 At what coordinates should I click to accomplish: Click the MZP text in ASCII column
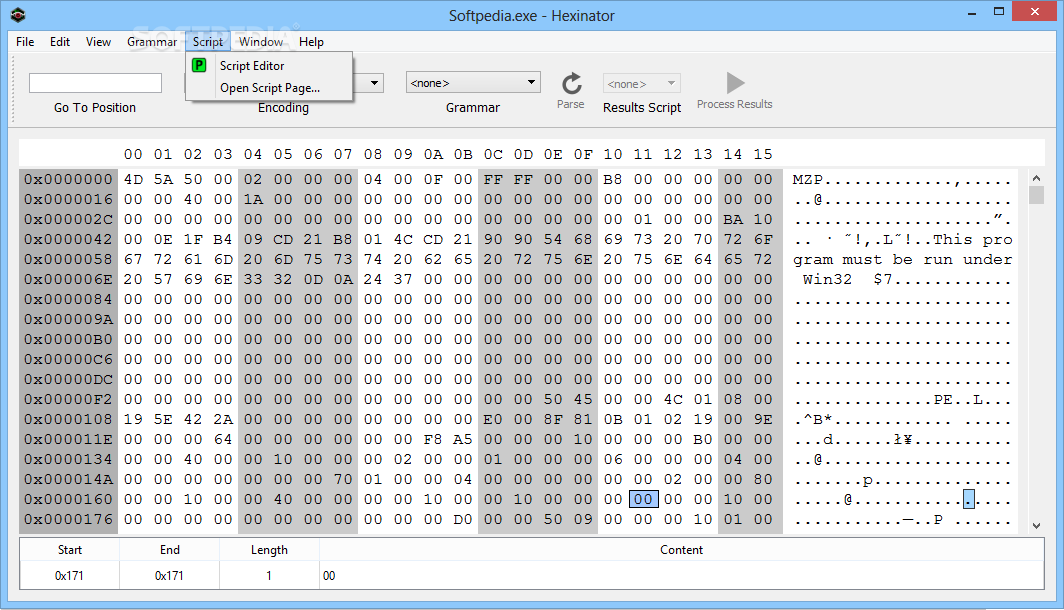click(808, 180)
